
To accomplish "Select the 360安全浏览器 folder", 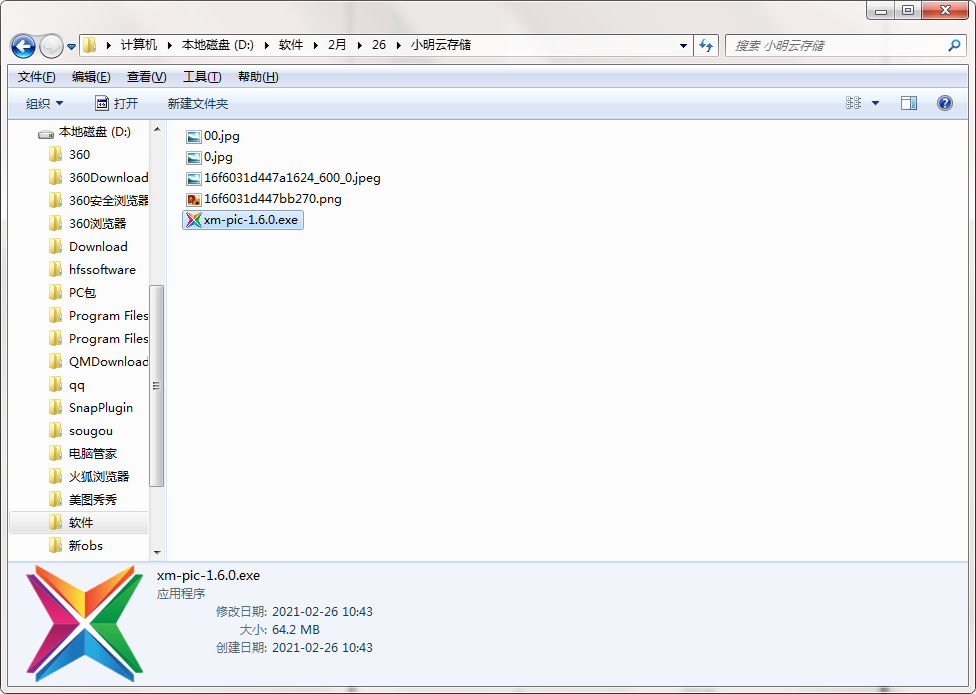I will coord(98,200).
